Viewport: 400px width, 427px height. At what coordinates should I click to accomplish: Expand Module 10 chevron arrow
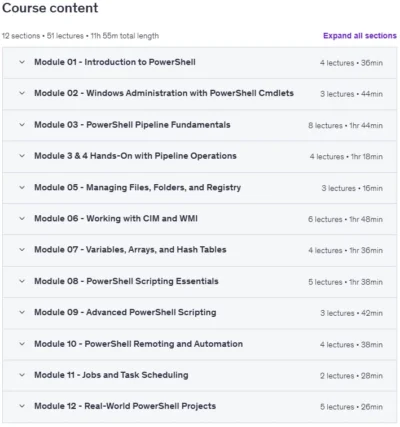(22, 344)
